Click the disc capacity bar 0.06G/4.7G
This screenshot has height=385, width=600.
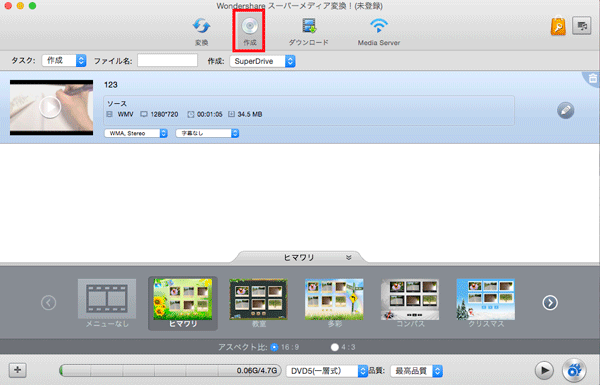pyautogui.click(x=170, y=370)
